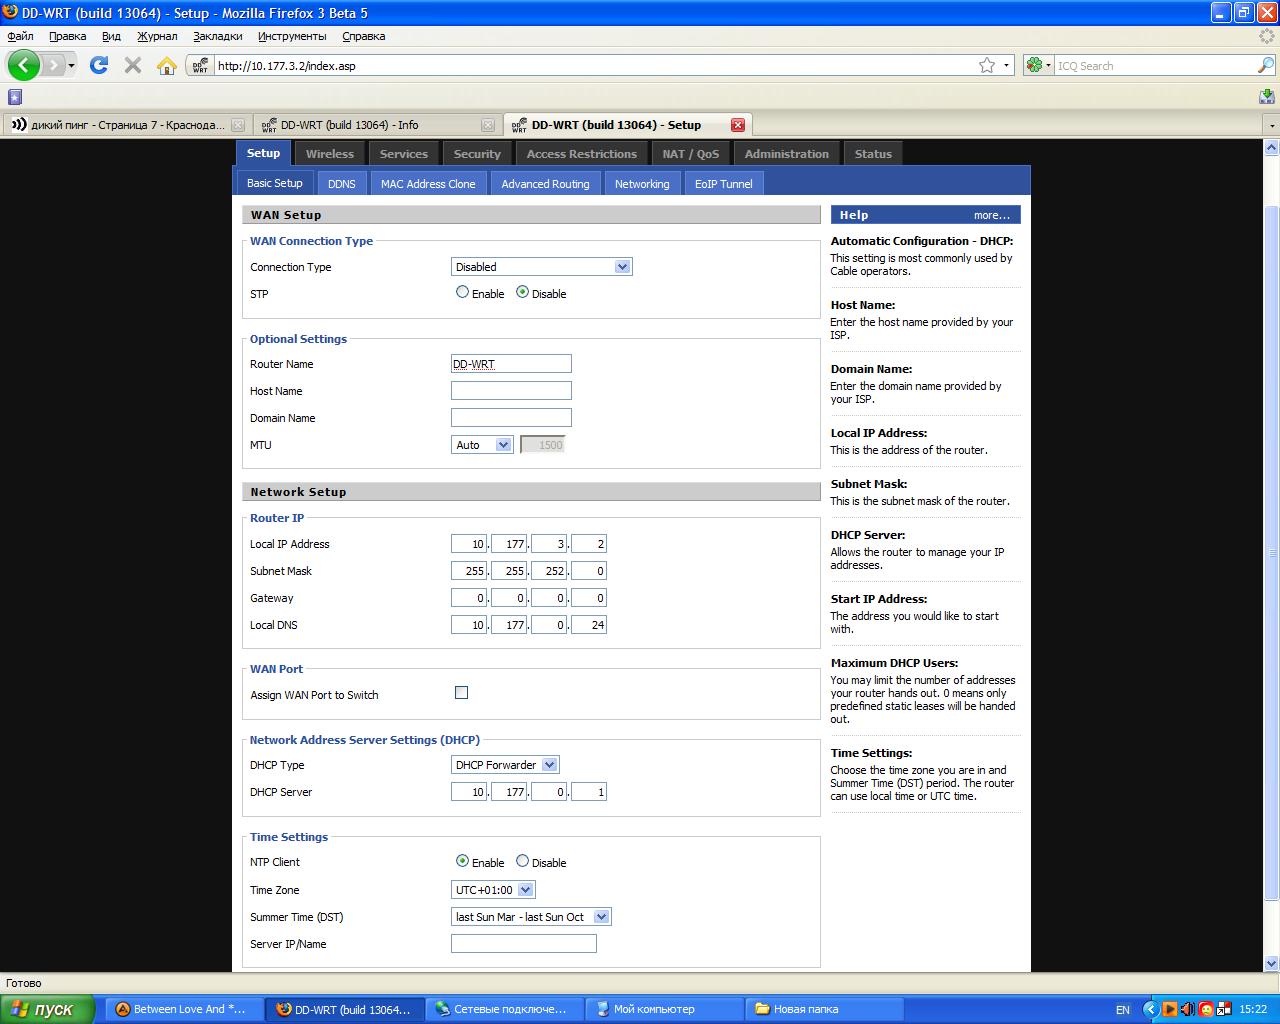The image size is (1280, 1024).
Task: Select the STP Disable radio button
Action: click(x=522, y=292)
